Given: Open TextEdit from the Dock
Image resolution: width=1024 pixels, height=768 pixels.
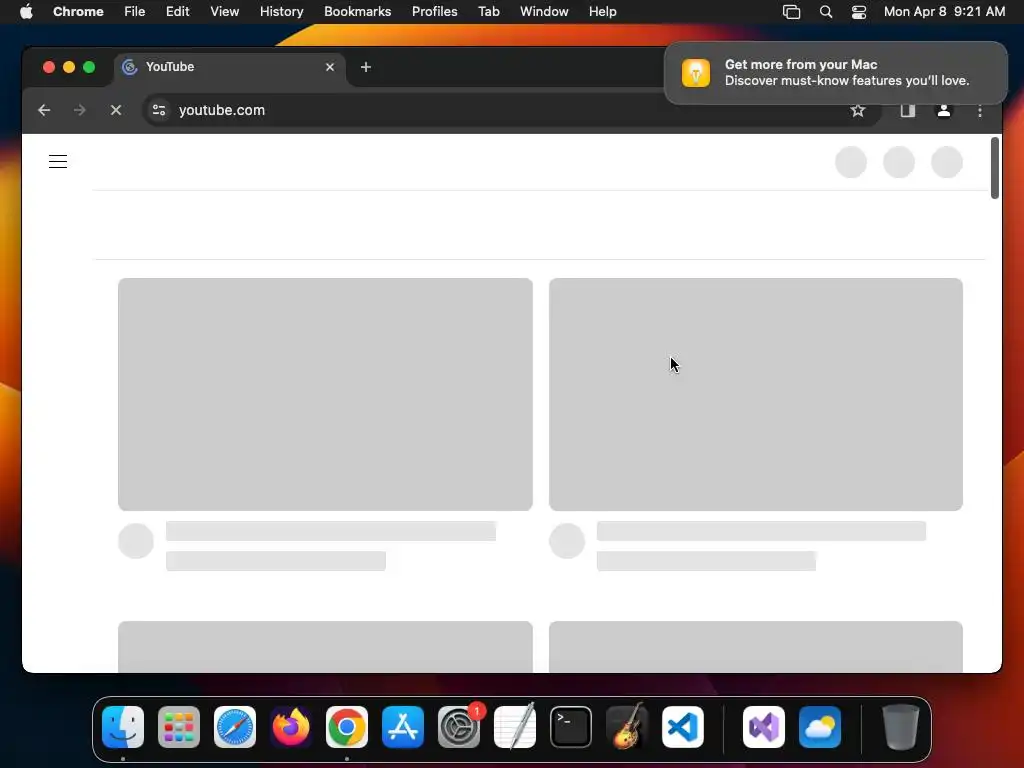Looking at the screenshot, I should click(x=515, y=727).
